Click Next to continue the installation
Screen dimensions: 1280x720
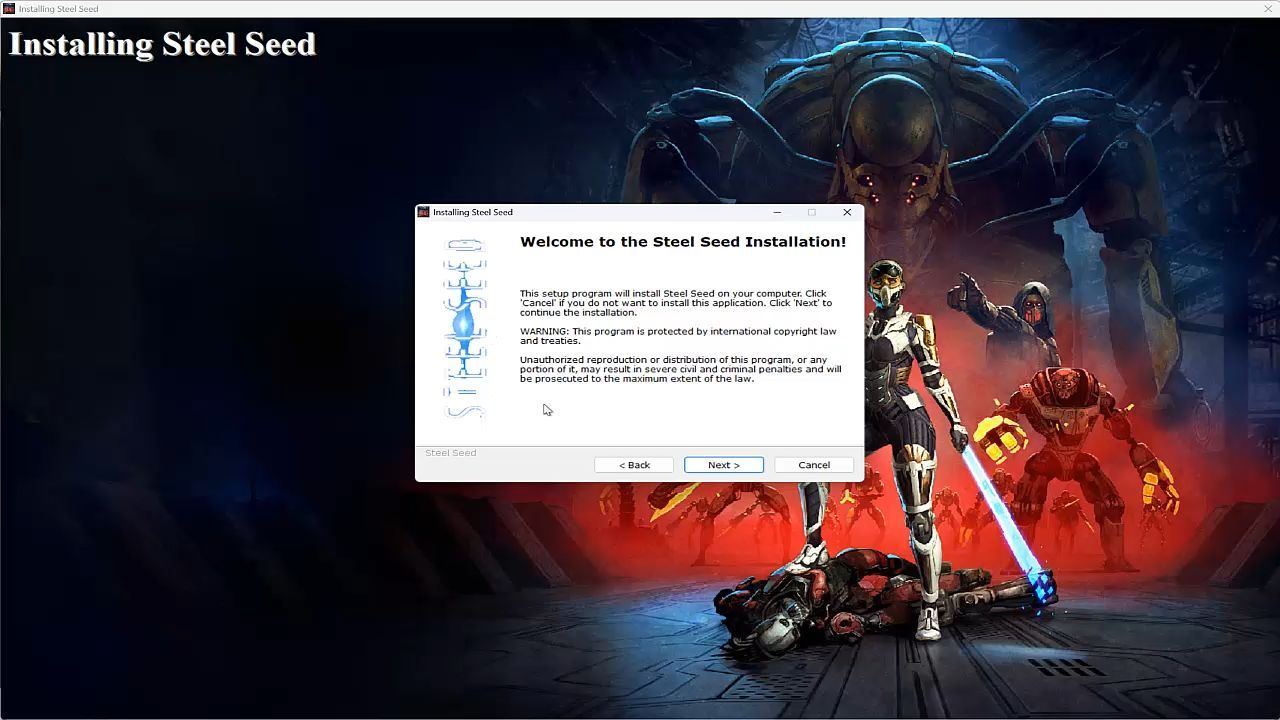pyautogui.click(x=724, y=465)
